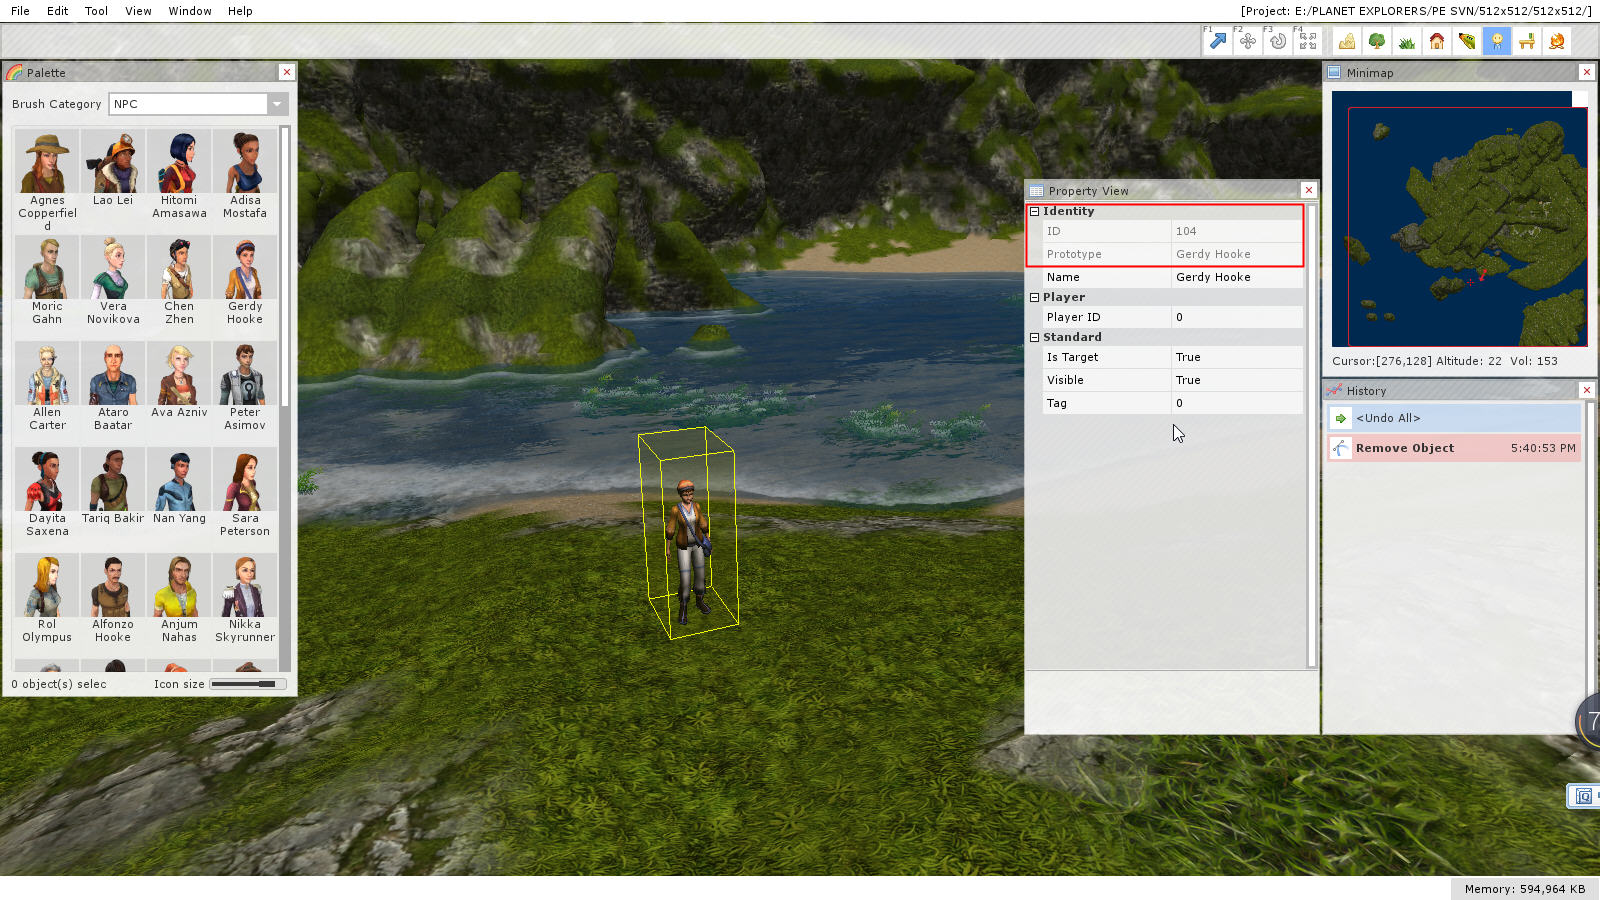Collapse the Standard property group
Viewport: 1600px width, 900px height.
coord(1035,337)
